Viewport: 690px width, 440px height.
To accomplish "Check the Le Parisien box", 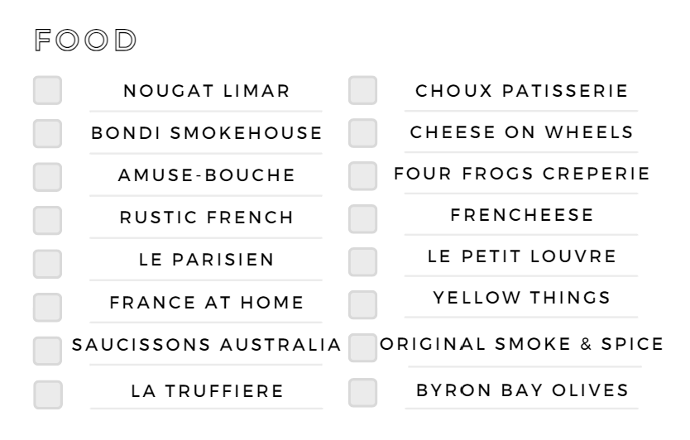I will 48,264.
